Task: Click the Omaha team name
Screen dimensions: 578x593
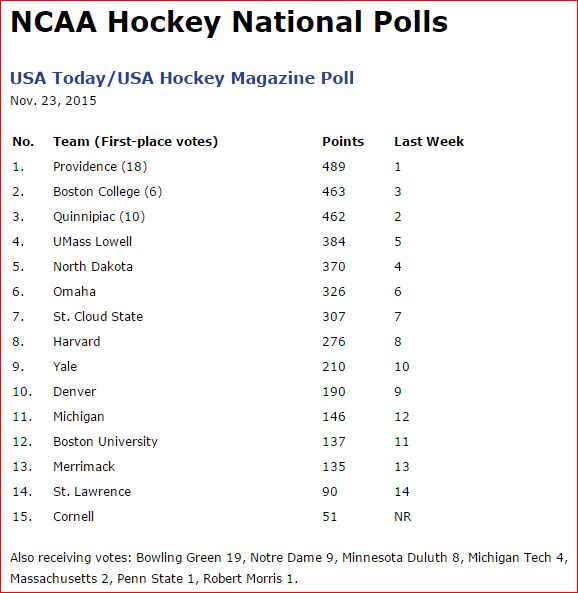Action: tap(75, 292)
